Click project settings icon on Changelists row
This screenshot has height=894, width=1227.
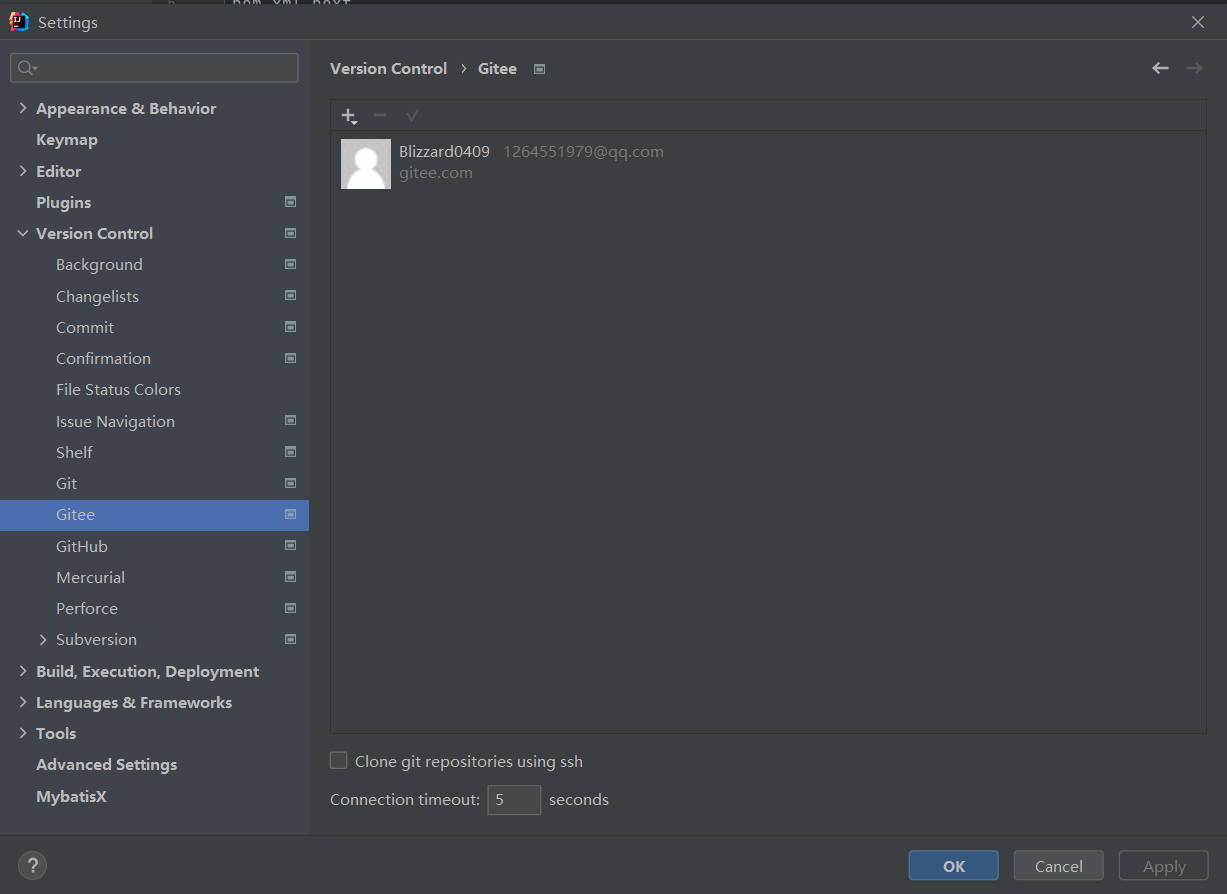coord(290,296)
